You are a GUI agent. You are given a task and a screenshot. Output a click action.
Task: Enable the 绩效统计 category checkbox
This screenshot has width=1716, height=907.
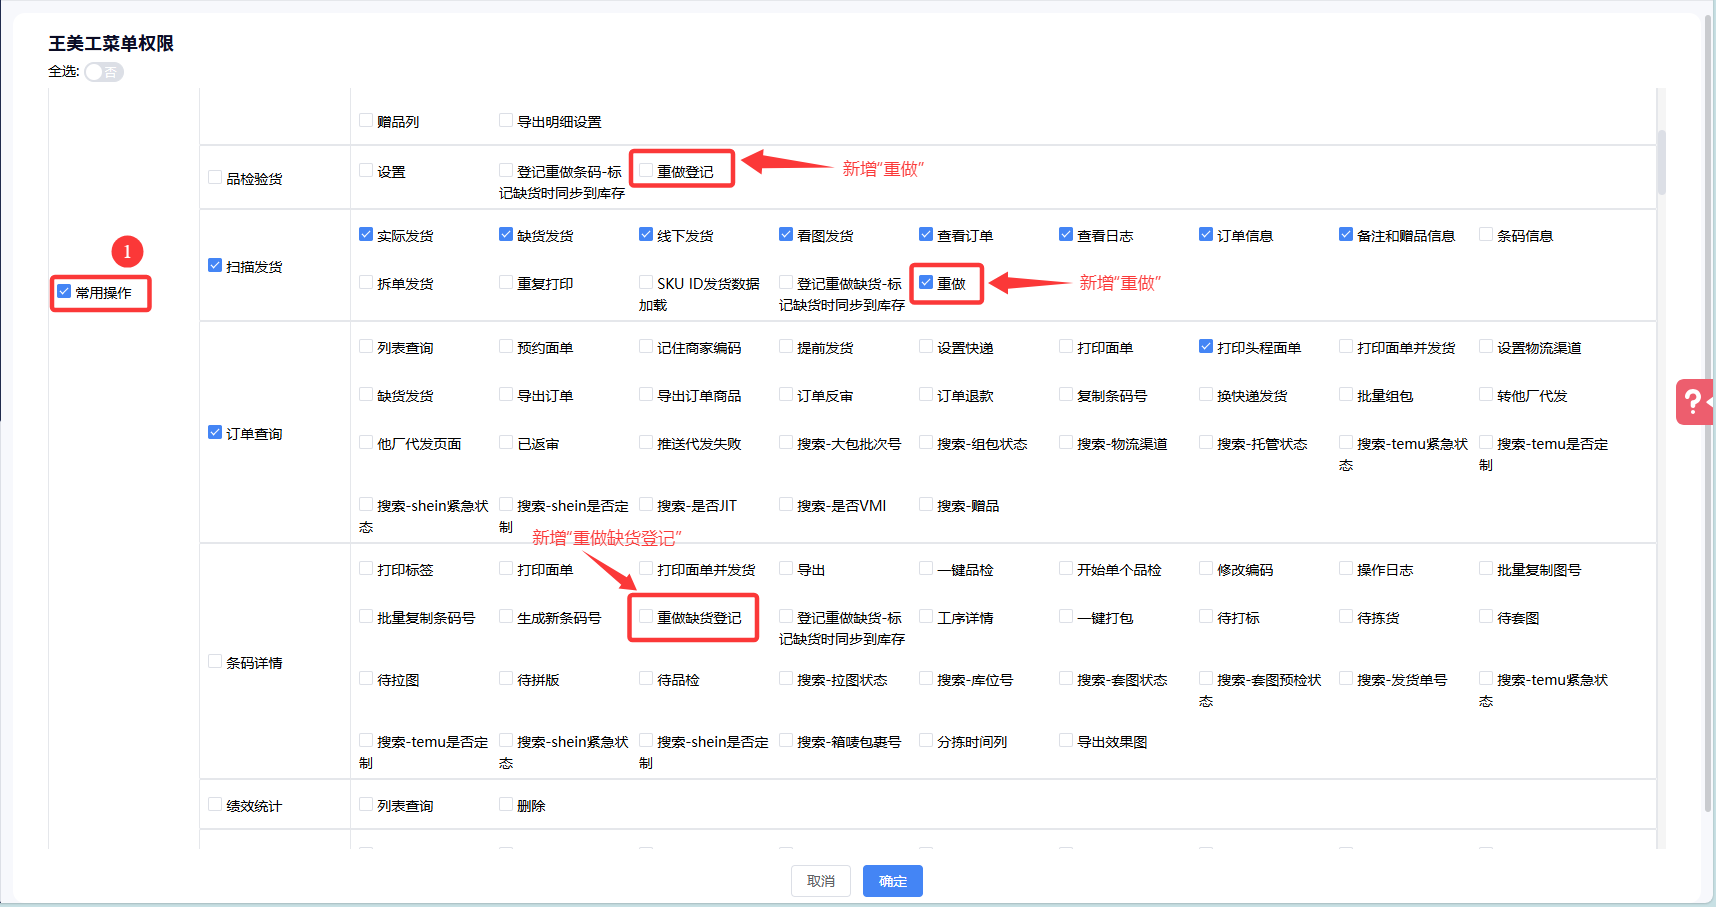[215, 805]
